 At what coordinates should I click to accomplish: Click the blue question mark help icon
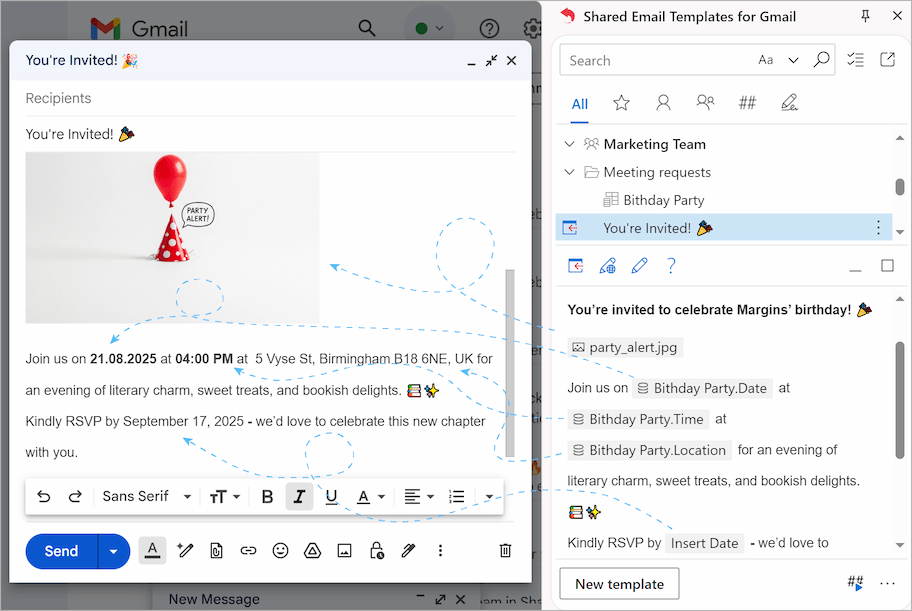671,266
